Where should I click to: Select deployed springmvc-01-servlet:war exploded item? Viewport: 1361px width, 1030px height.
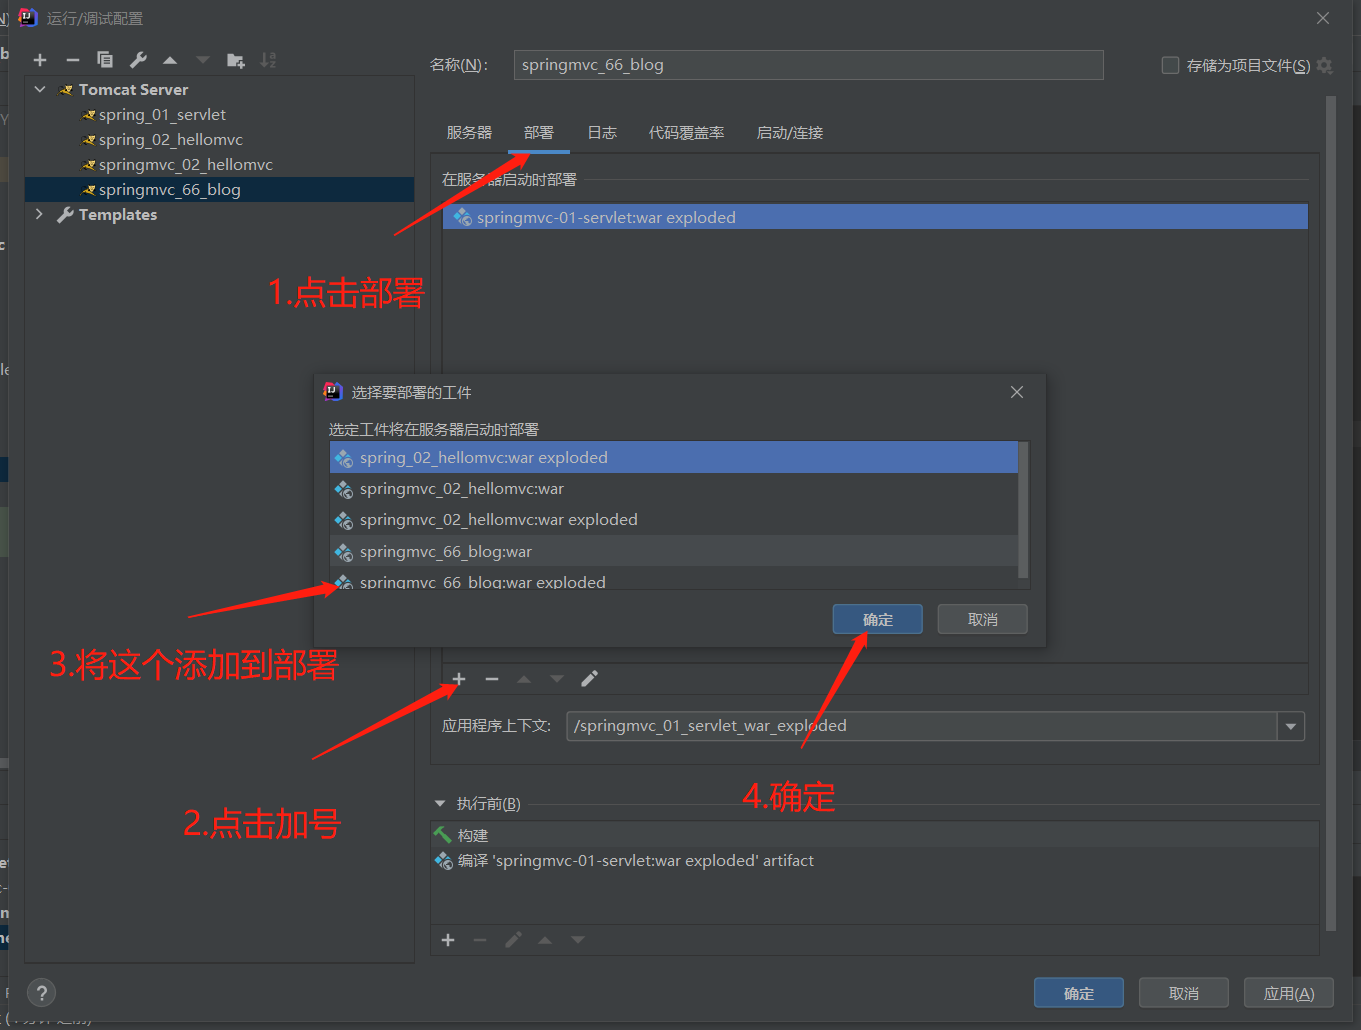pyautogui.click(x=875, y=217)
